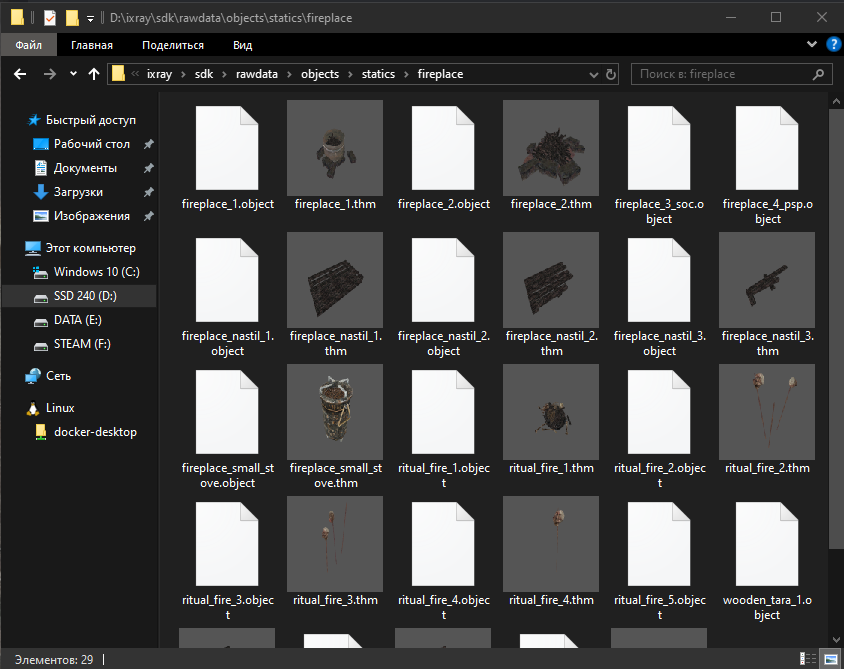The width and height of the screenshot is (844, 669).
Task: Open the Вид ribbon tab
Action: click(x=243, y=45)
